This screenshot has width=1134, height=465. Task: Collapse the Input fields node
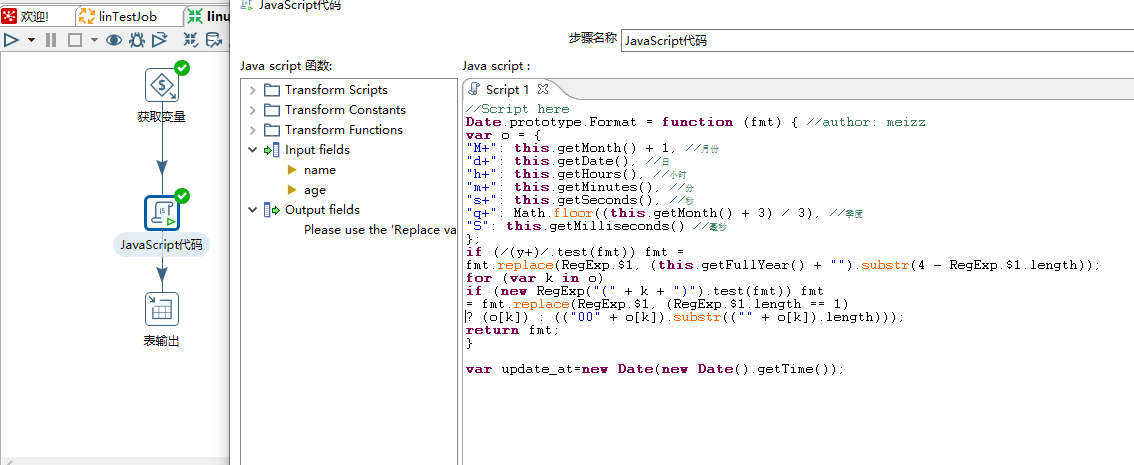pyautogui.click(x=252, y=150)
